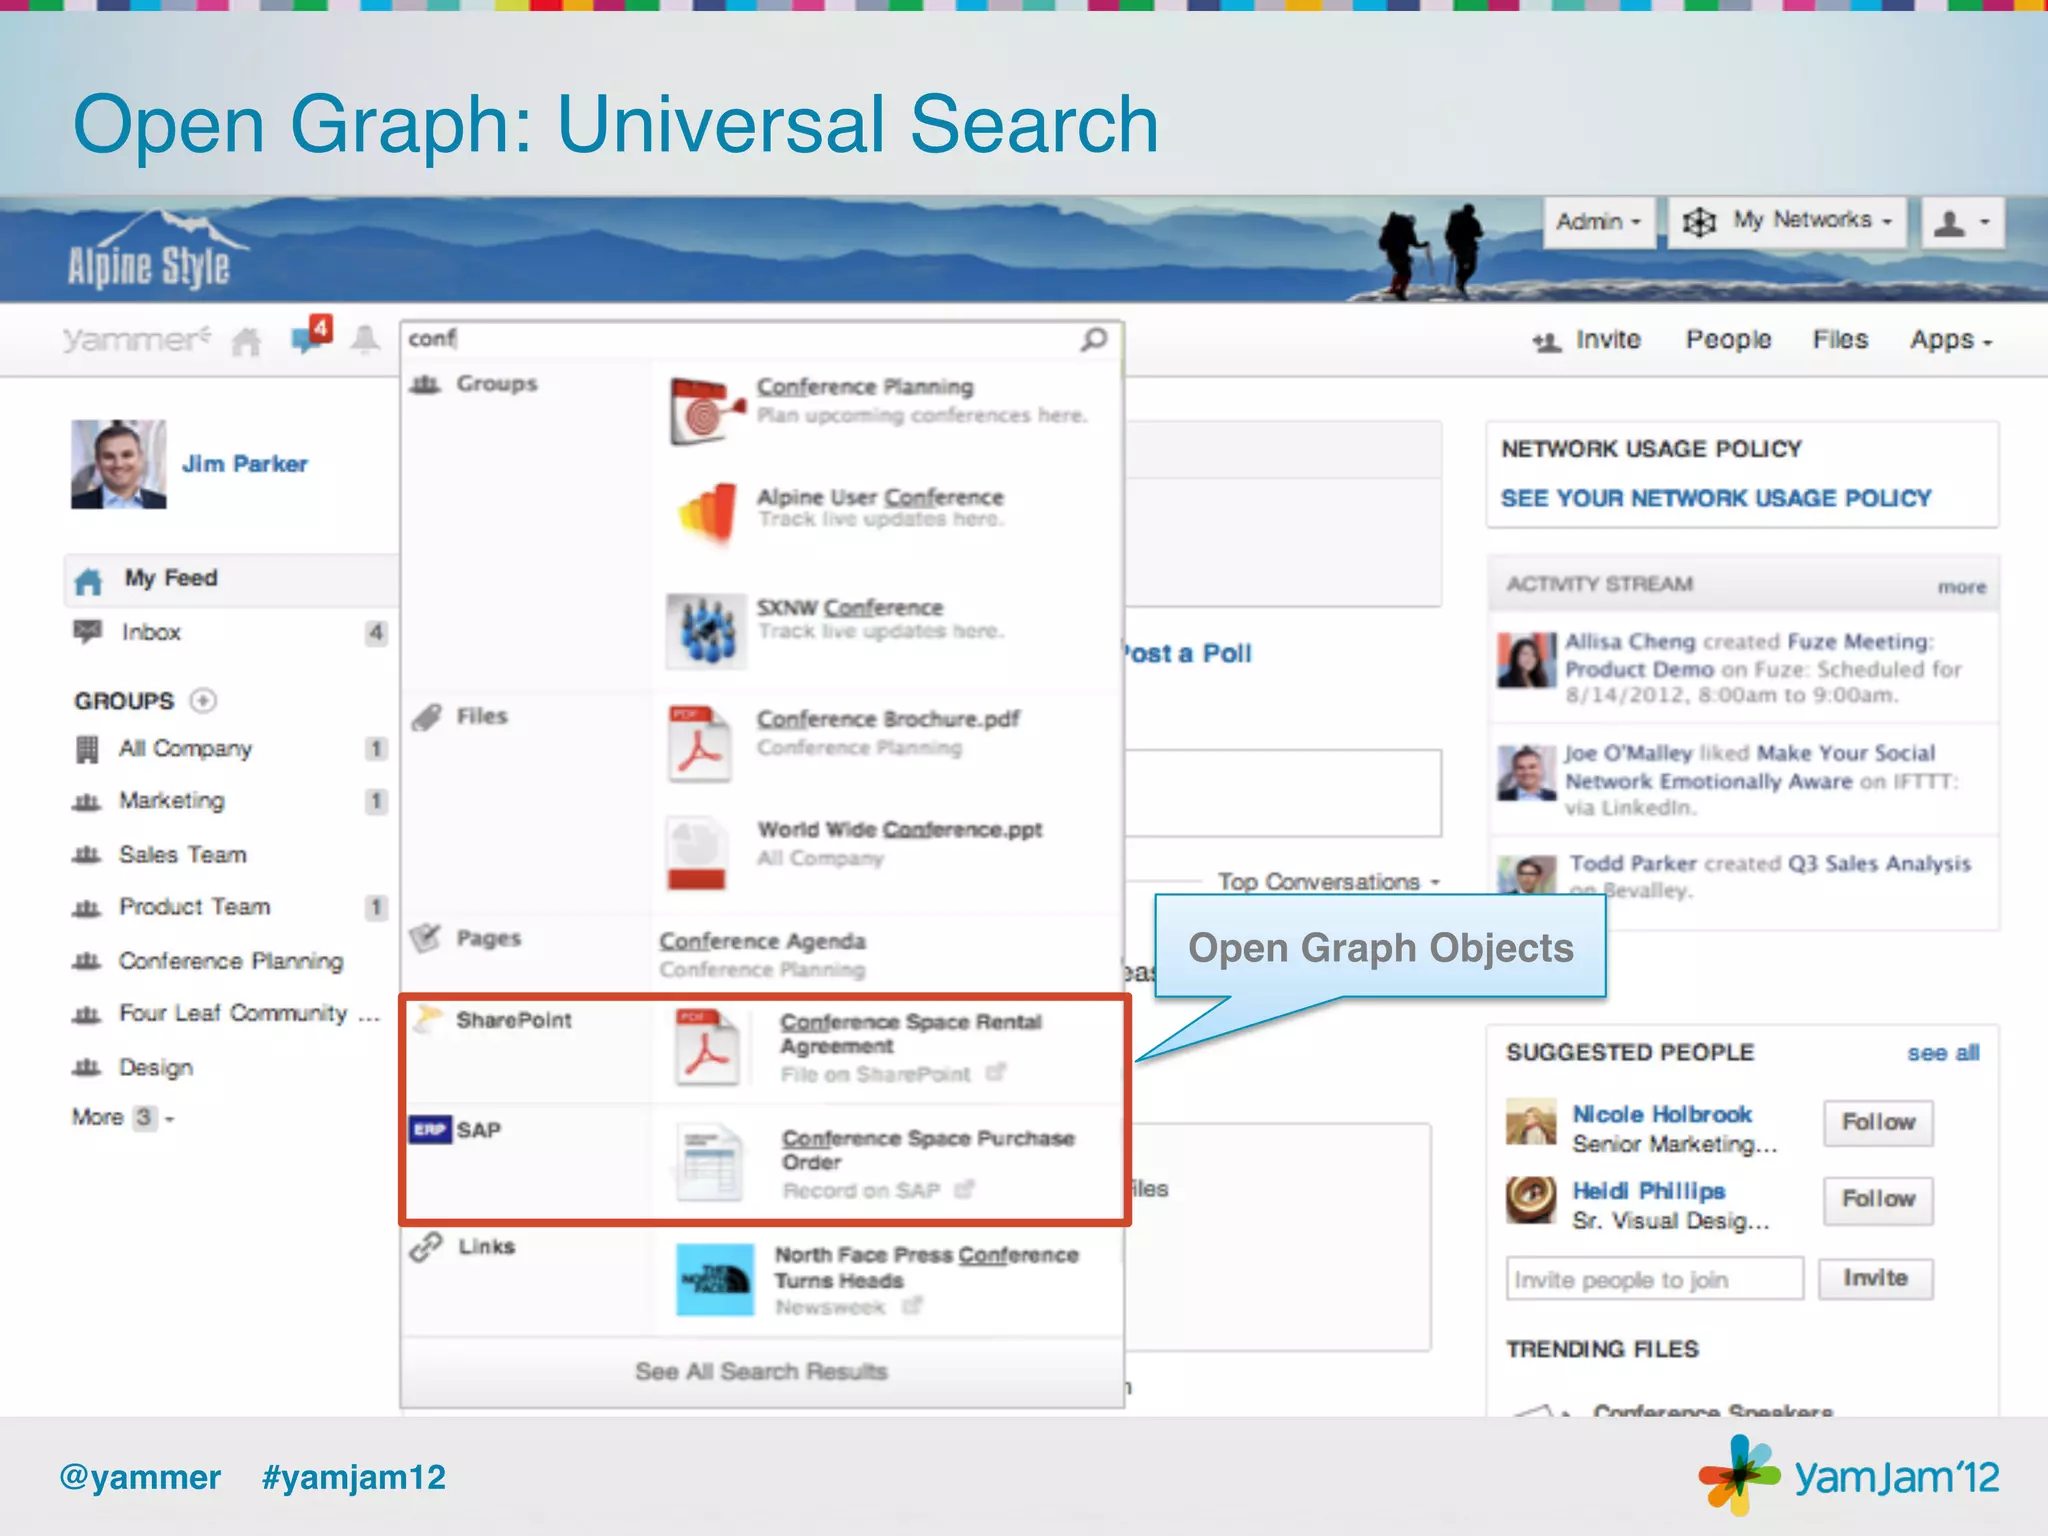The height and width of the screenshot is (1536, 2048).
Task: Click the Jim Parker name link
Action: (245, 464)
